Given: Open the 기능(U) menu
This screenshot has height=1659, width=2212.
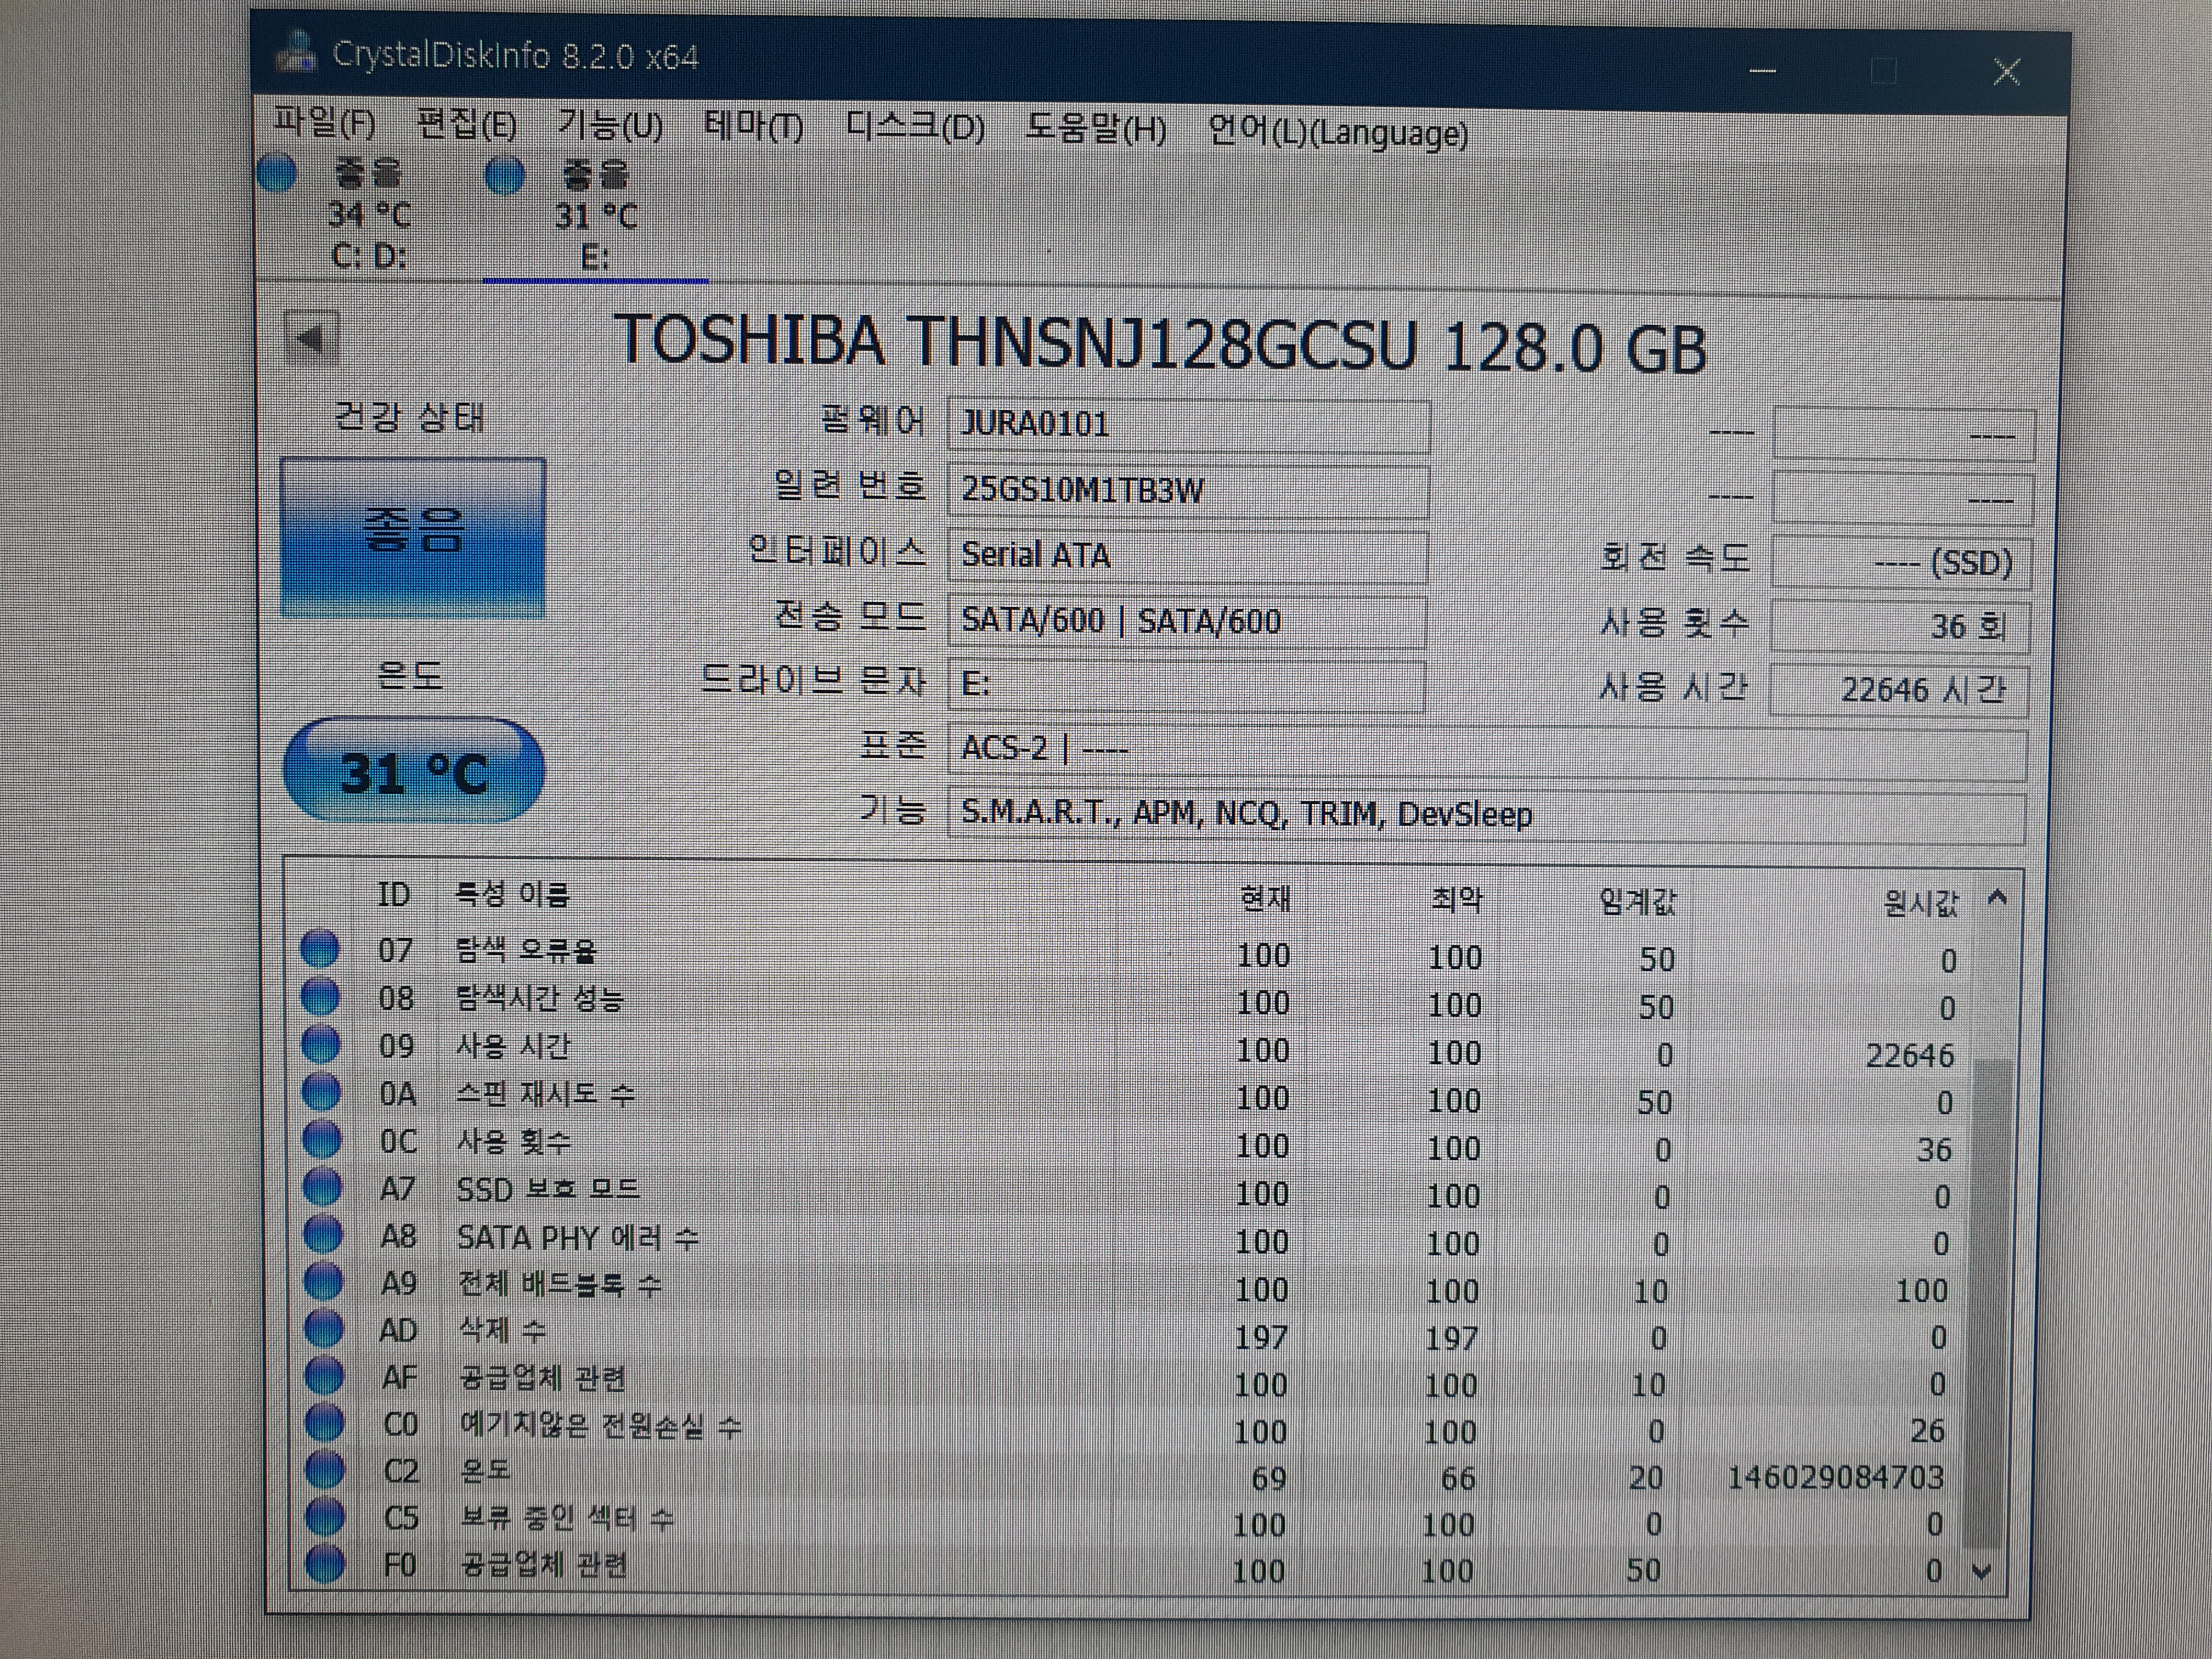Looking at the screenshot, I should pos(610,126).
